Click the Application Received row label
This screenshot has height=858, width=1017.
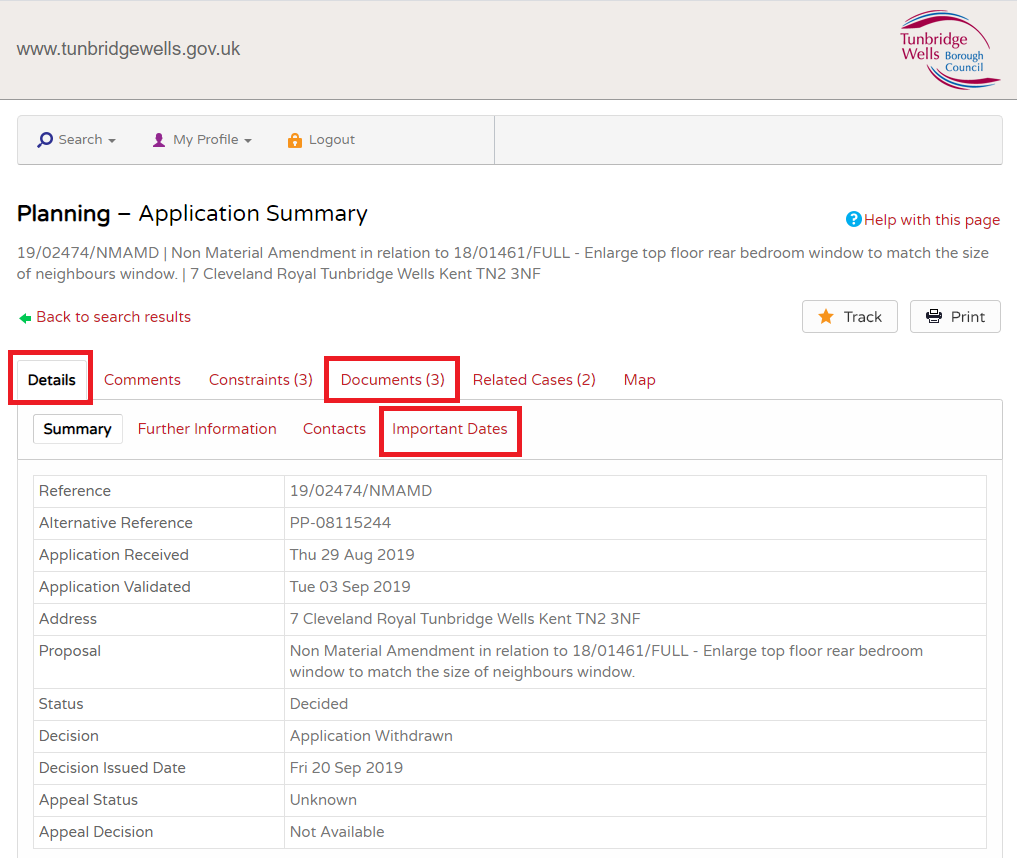(114, 554)
